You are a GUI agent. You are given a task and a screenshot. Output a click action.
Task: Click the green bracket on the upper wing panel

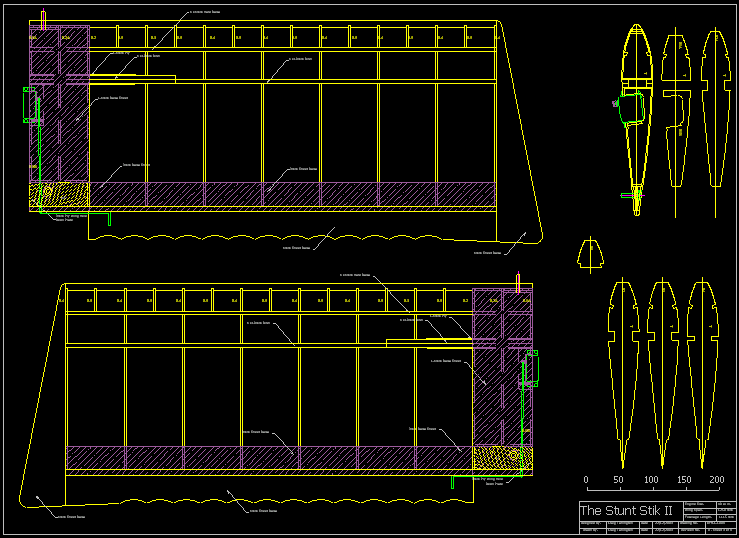tap(29, 105)
